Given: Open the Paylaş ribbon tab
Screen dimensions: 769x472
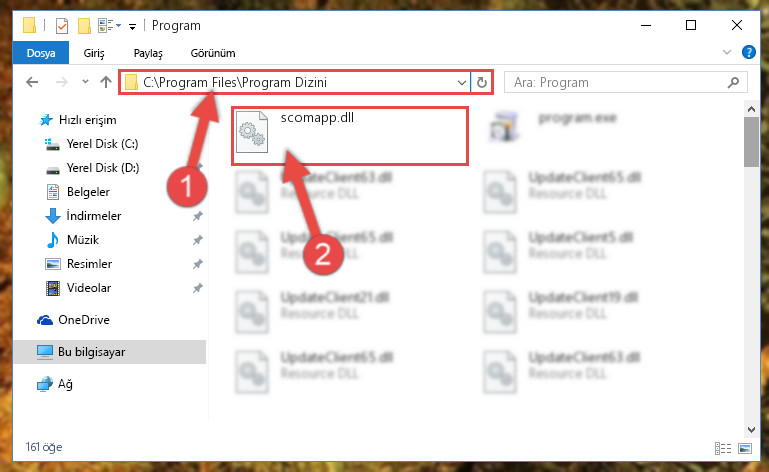Looking at the screenshot, I should point(148,53).
